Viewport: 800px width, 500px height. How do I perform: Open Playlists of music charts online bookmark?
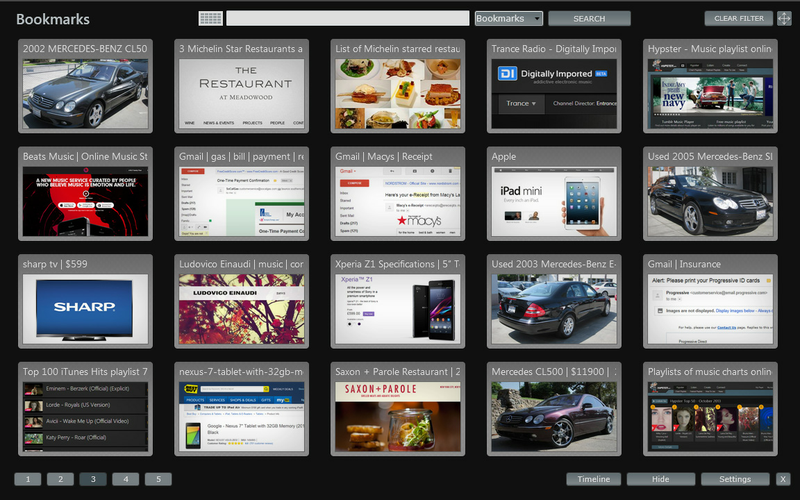pyautogui.click(x=710, y=409)
